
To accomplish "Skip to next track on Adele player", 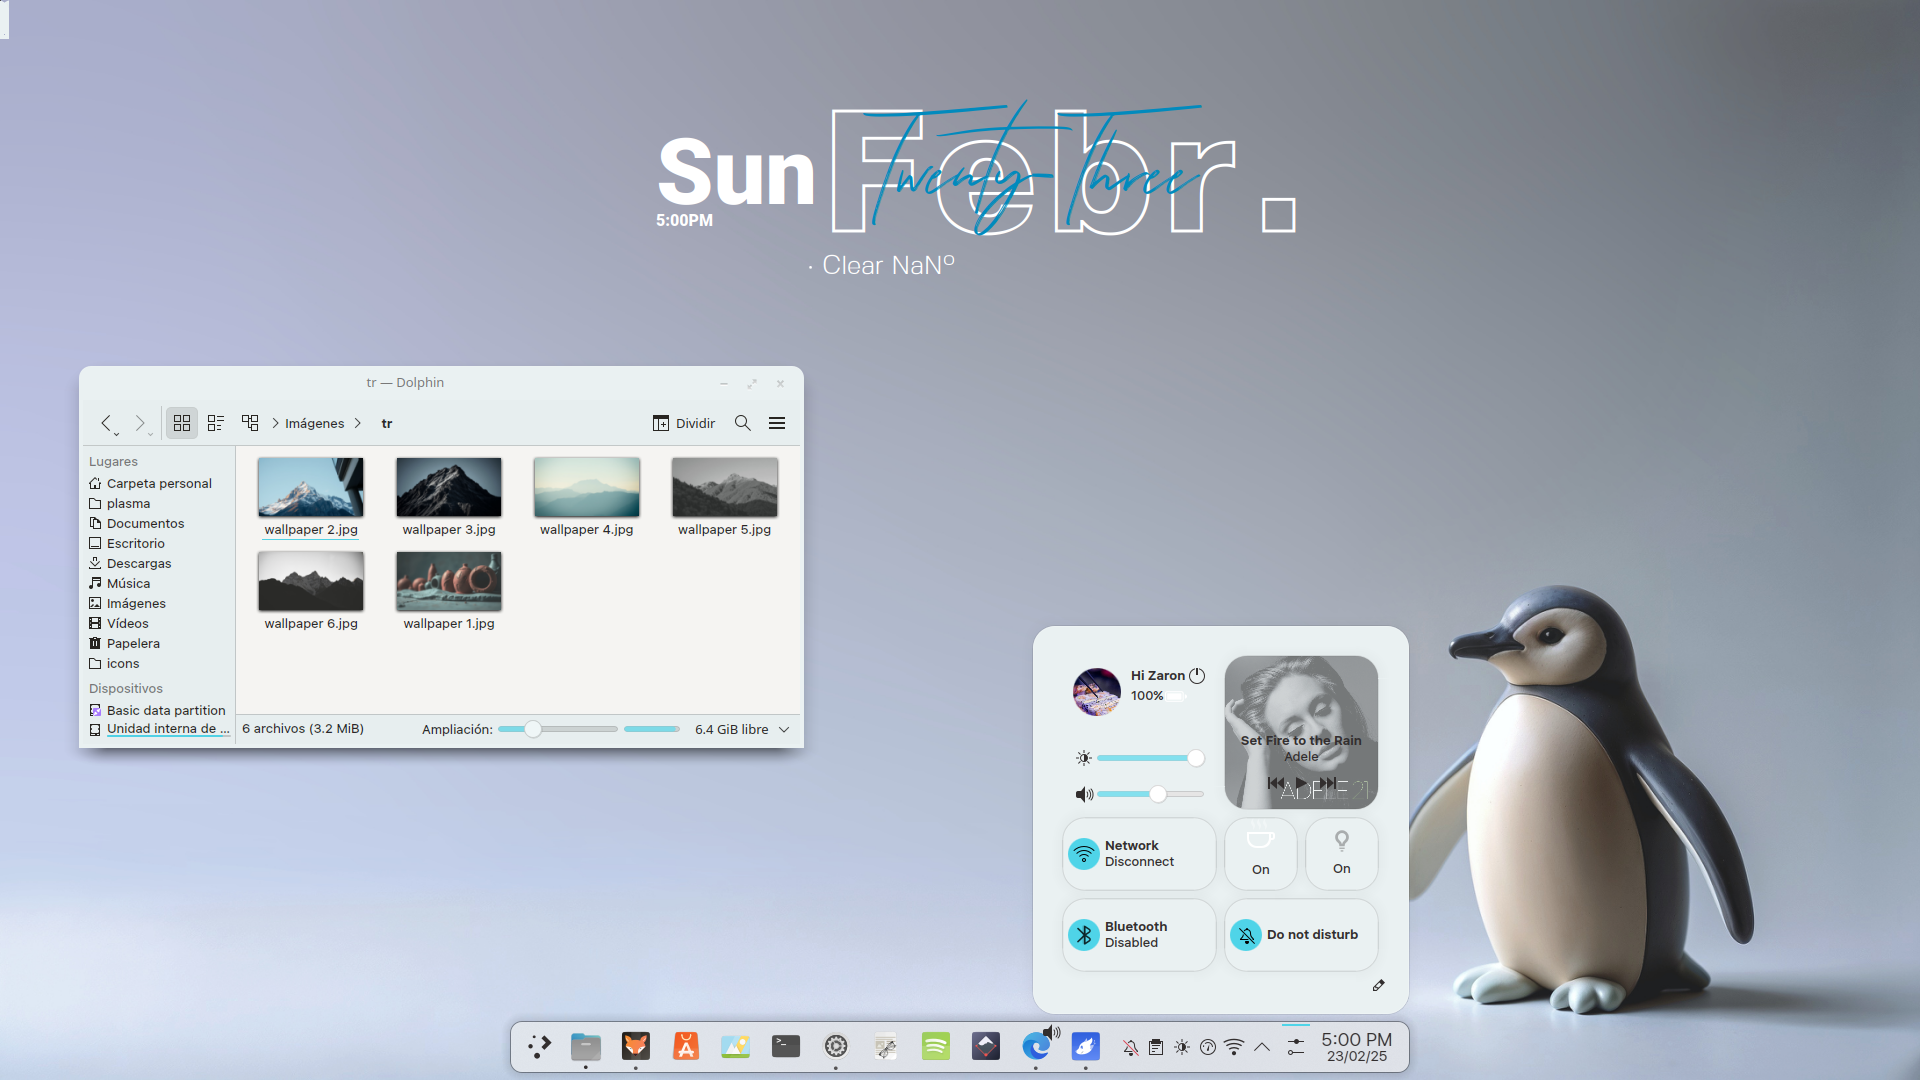I will (1327, 783).
